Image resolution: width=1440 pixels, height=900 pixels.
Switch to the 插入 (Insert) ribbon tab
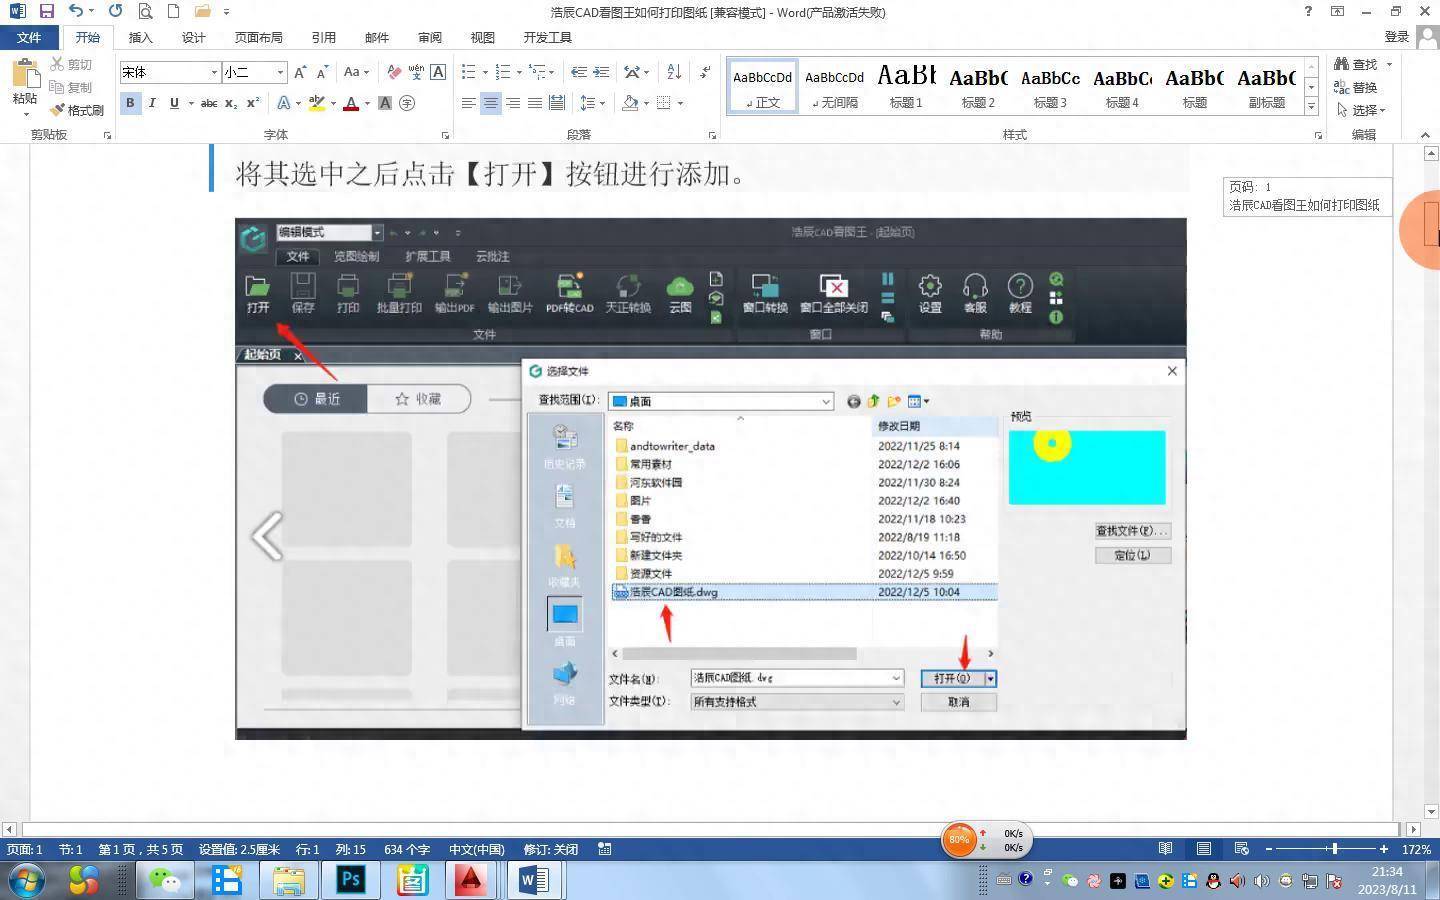point(141,37)
